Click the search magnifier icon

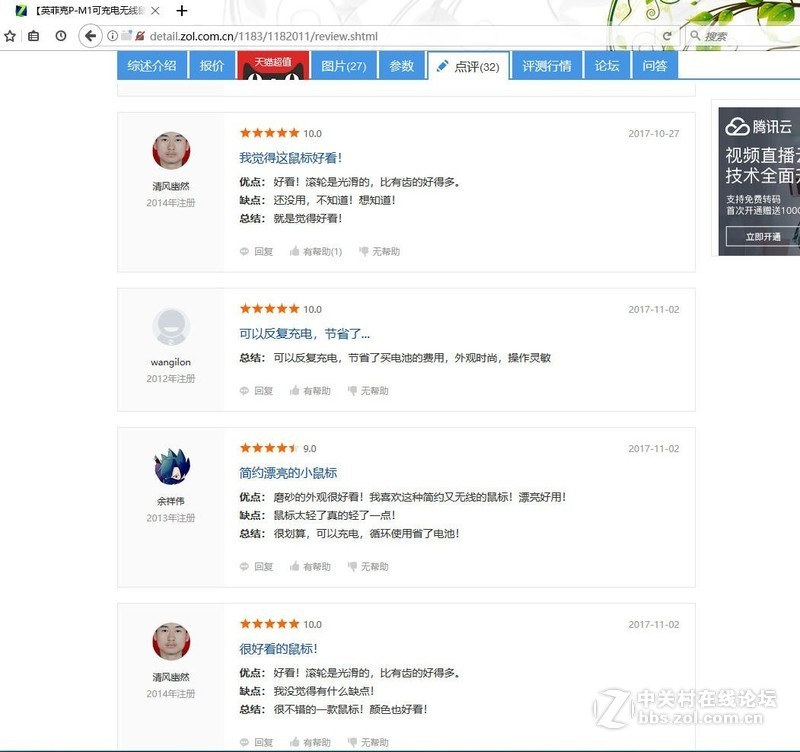click(695, 36)
